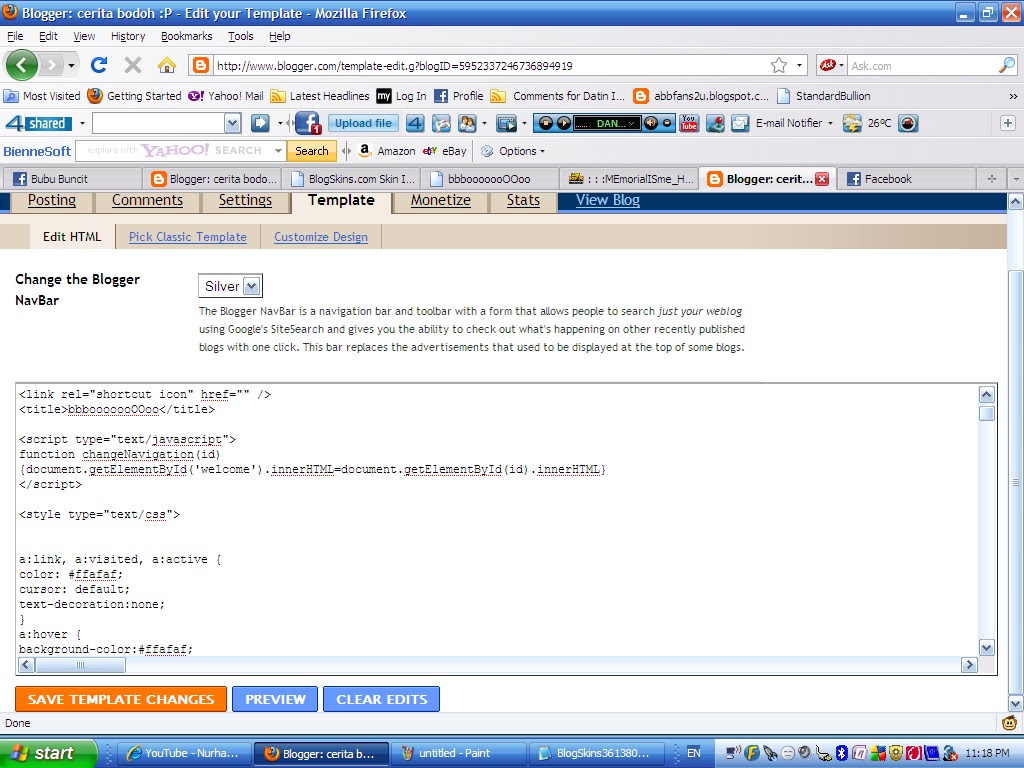This screenshot has height=768, width=1024.
Task: Open the Windows Security shield tray icon
Action: [x=896, y=753]
